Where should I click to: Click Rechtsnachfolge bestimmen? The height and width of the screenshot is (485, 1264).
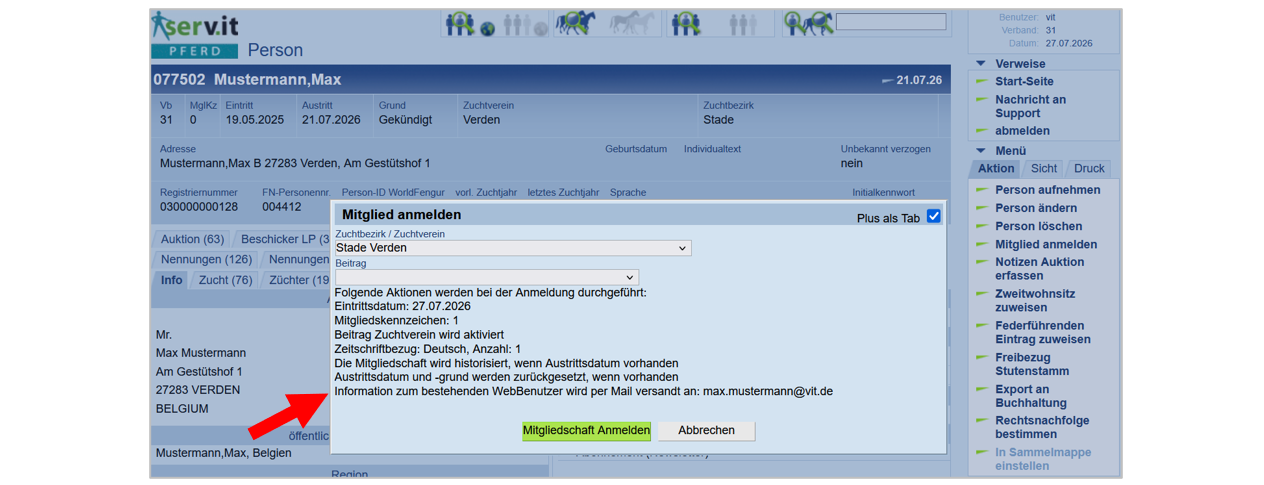tap(1042, 427)
